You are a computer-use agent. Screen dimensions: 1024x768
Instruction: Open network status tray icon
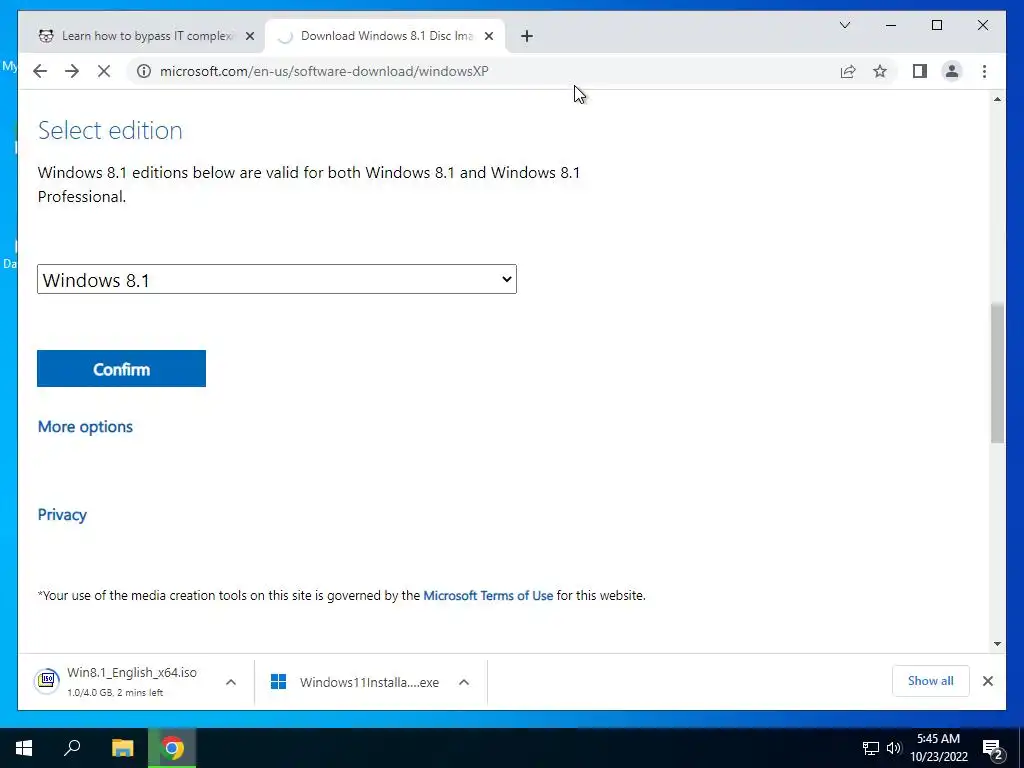click(871, 748)
